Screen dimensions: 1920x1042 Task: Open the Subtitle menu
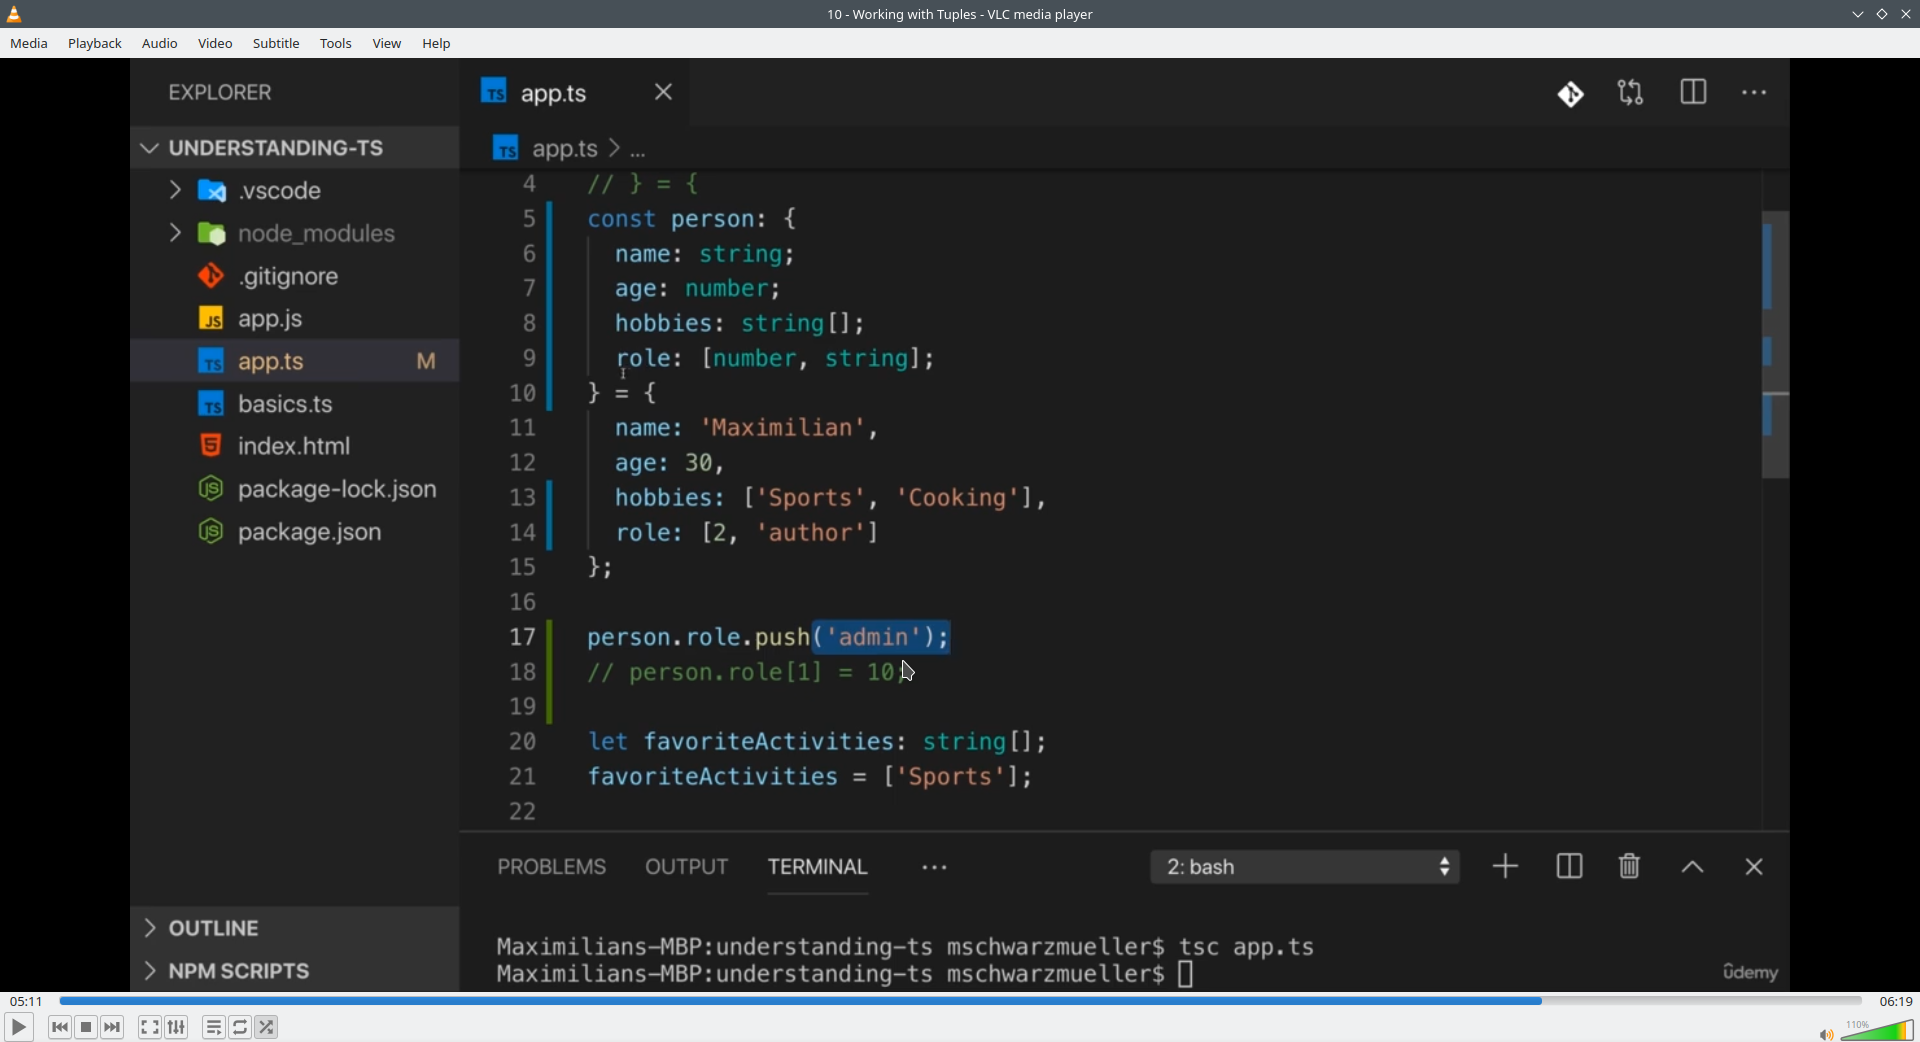tap(276, 44)
